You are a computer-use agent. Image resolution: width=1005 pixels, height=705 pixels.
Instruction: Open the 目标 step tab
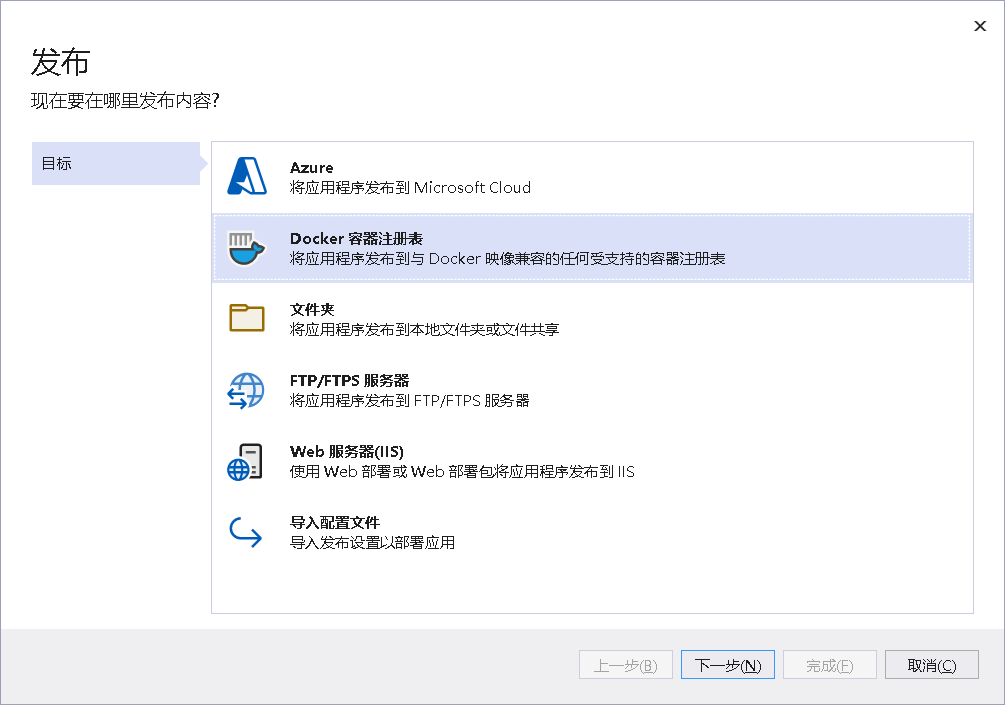115,164
